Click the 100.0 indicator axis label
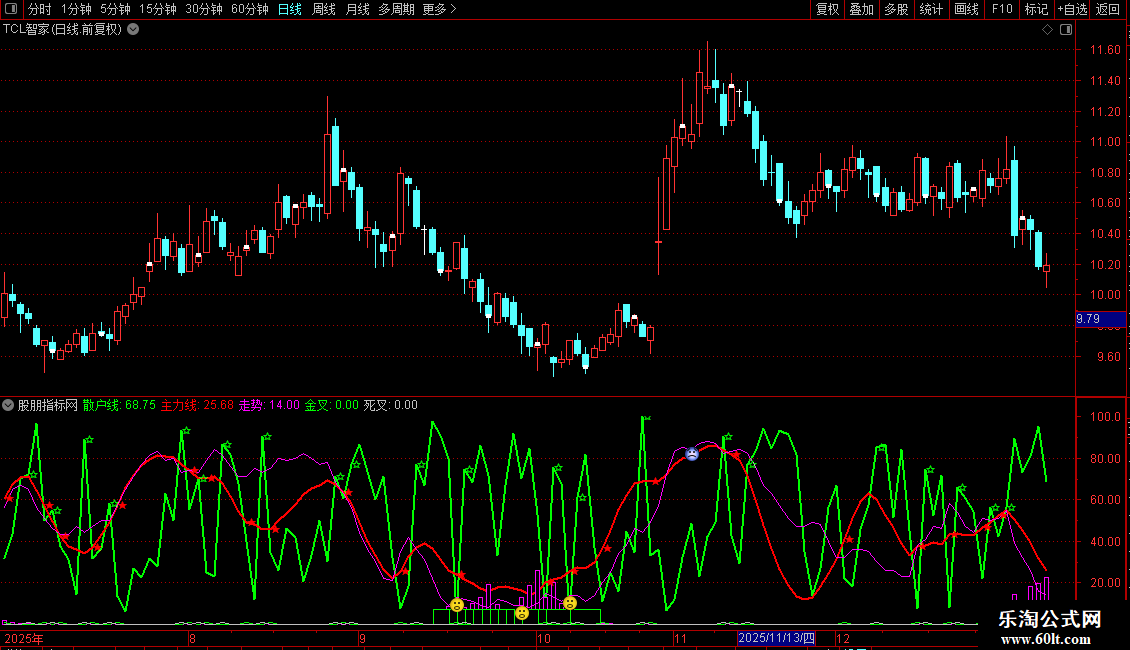 coord(1105,417)
